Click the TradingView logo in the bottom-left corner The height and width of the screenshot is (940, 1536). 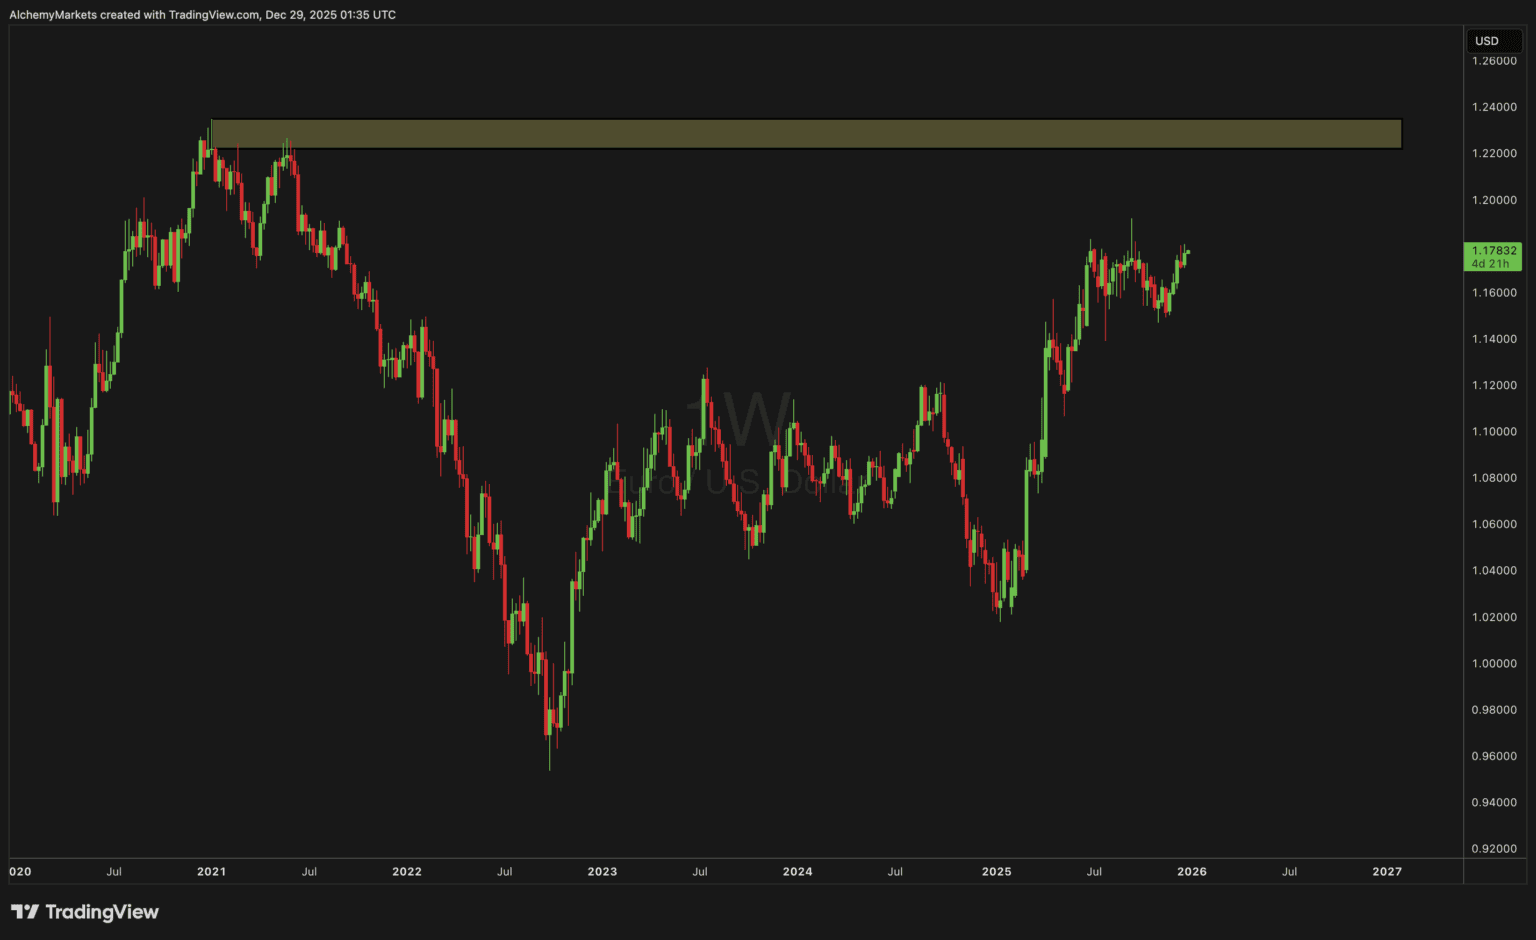(85, 912)
